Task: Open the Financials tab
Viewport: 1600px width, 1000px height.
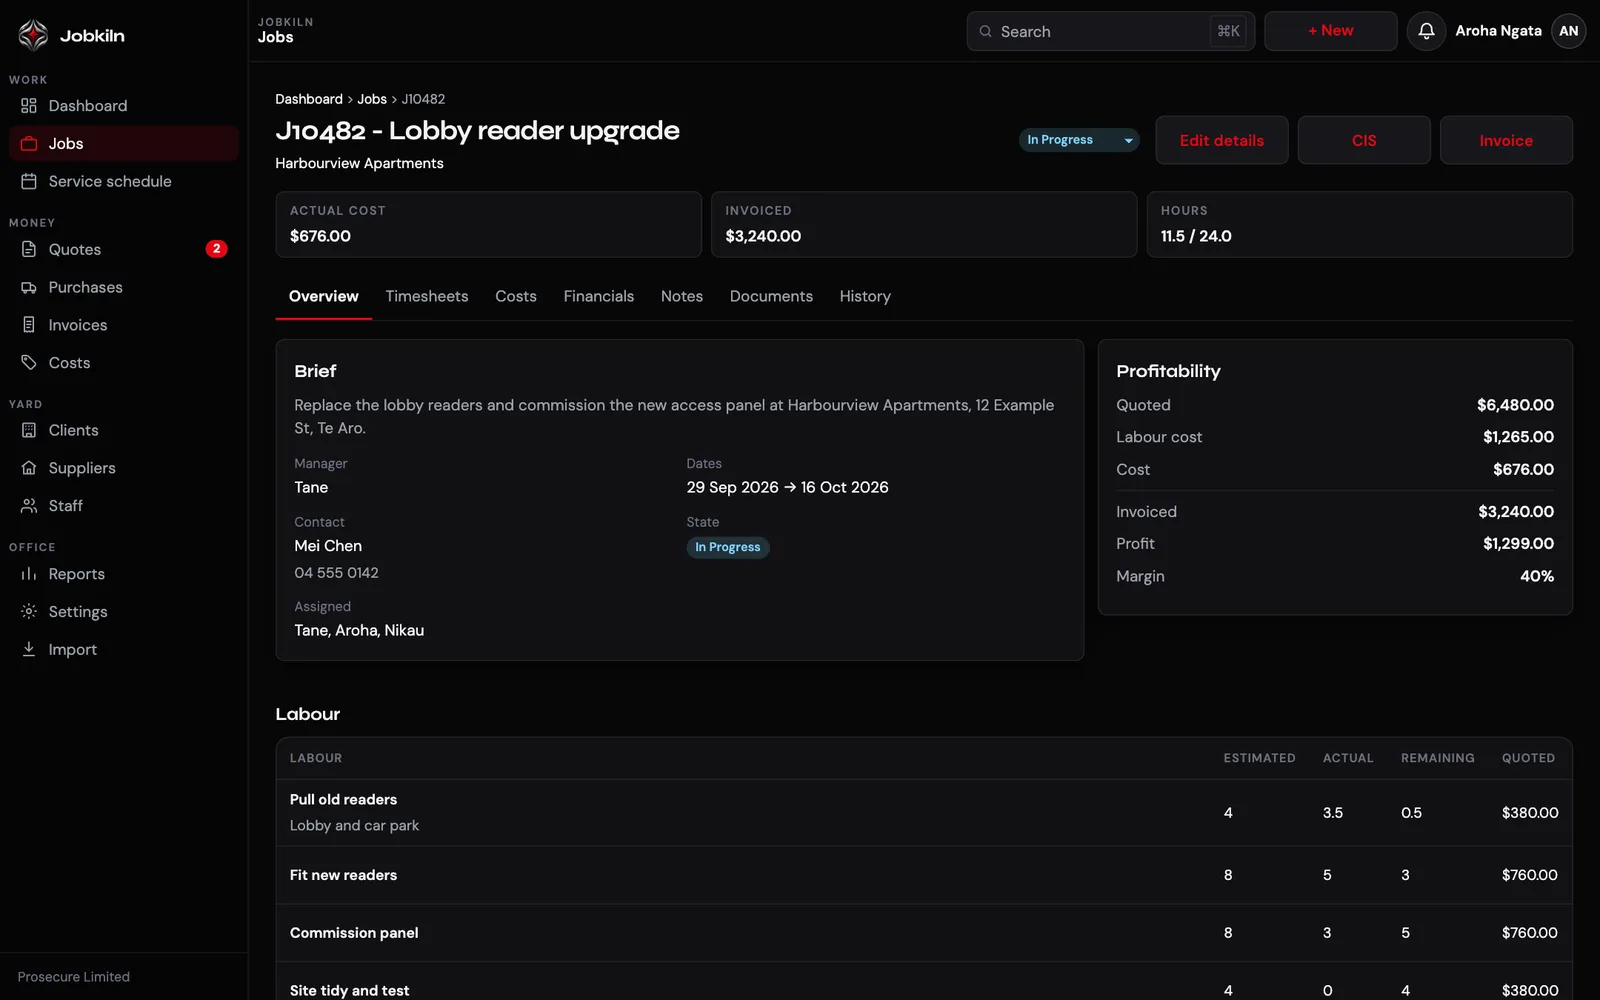Action: [x=598, y=297]
